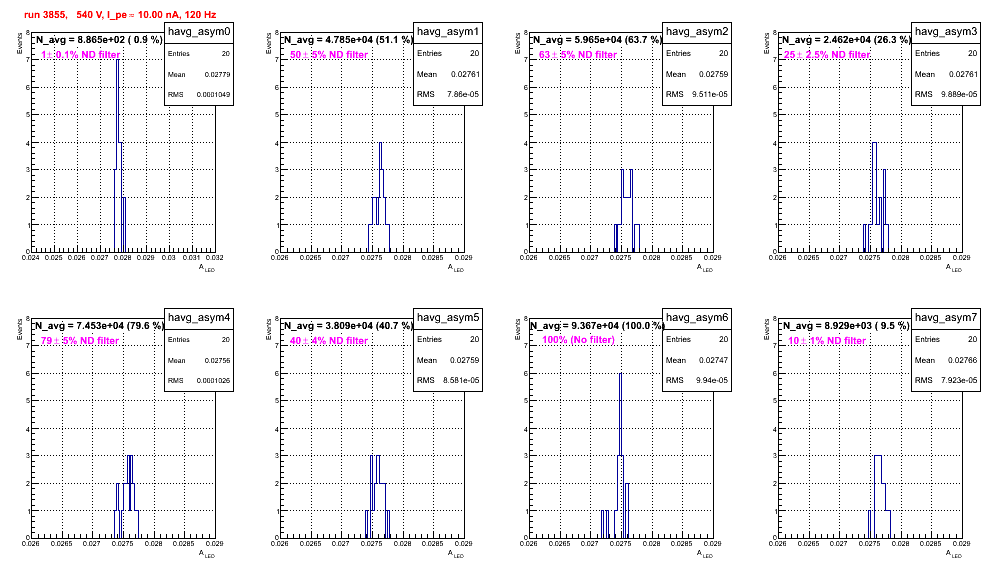Click the Events y-axis title of havg_asym1
Image resolution: width=996 pixels, height=572 pixels.
[269, 43]
